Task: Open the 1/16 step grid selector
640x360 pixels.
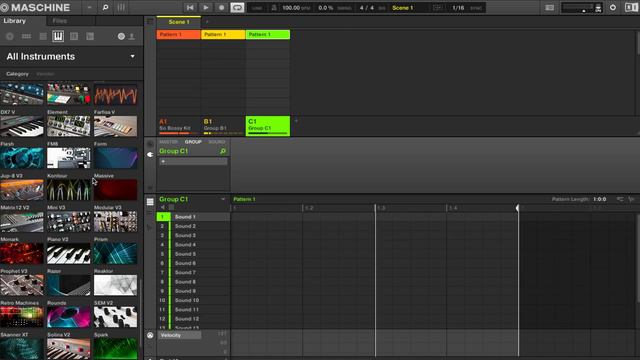Action: (x=458, y=8)
